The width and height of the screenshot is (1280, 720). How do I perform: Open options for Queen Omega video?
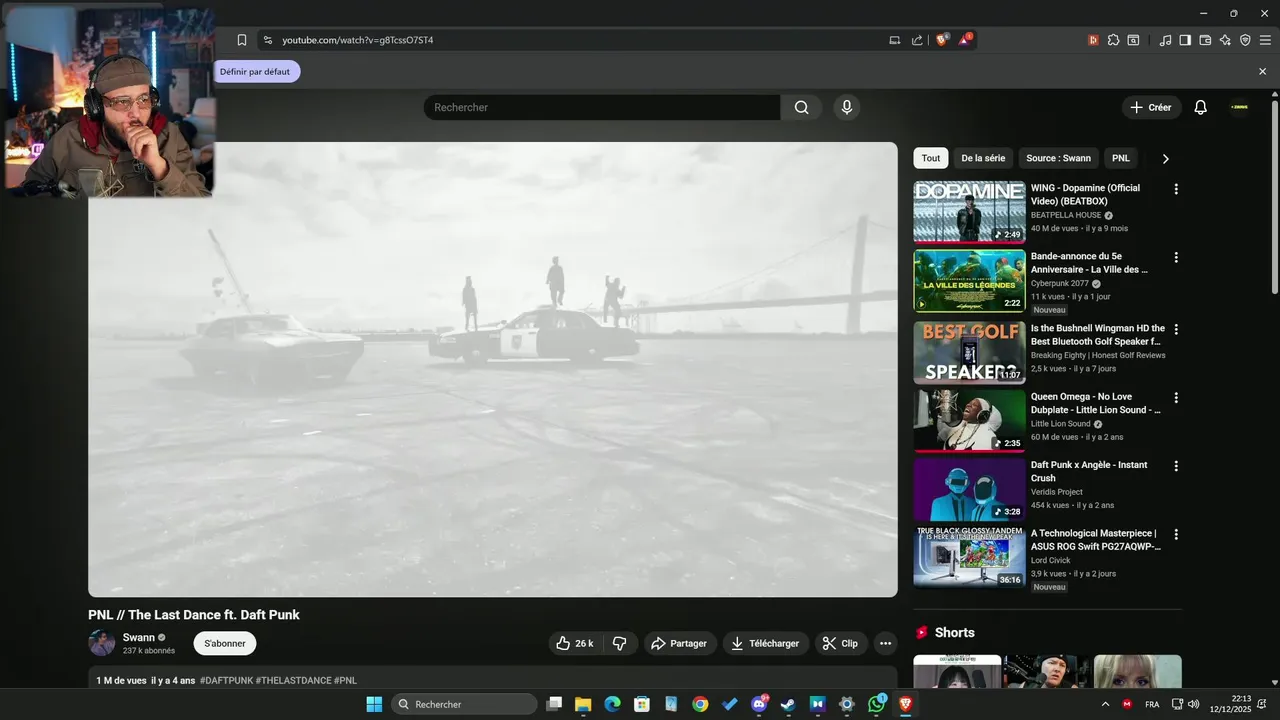(x=1176, y=397)
